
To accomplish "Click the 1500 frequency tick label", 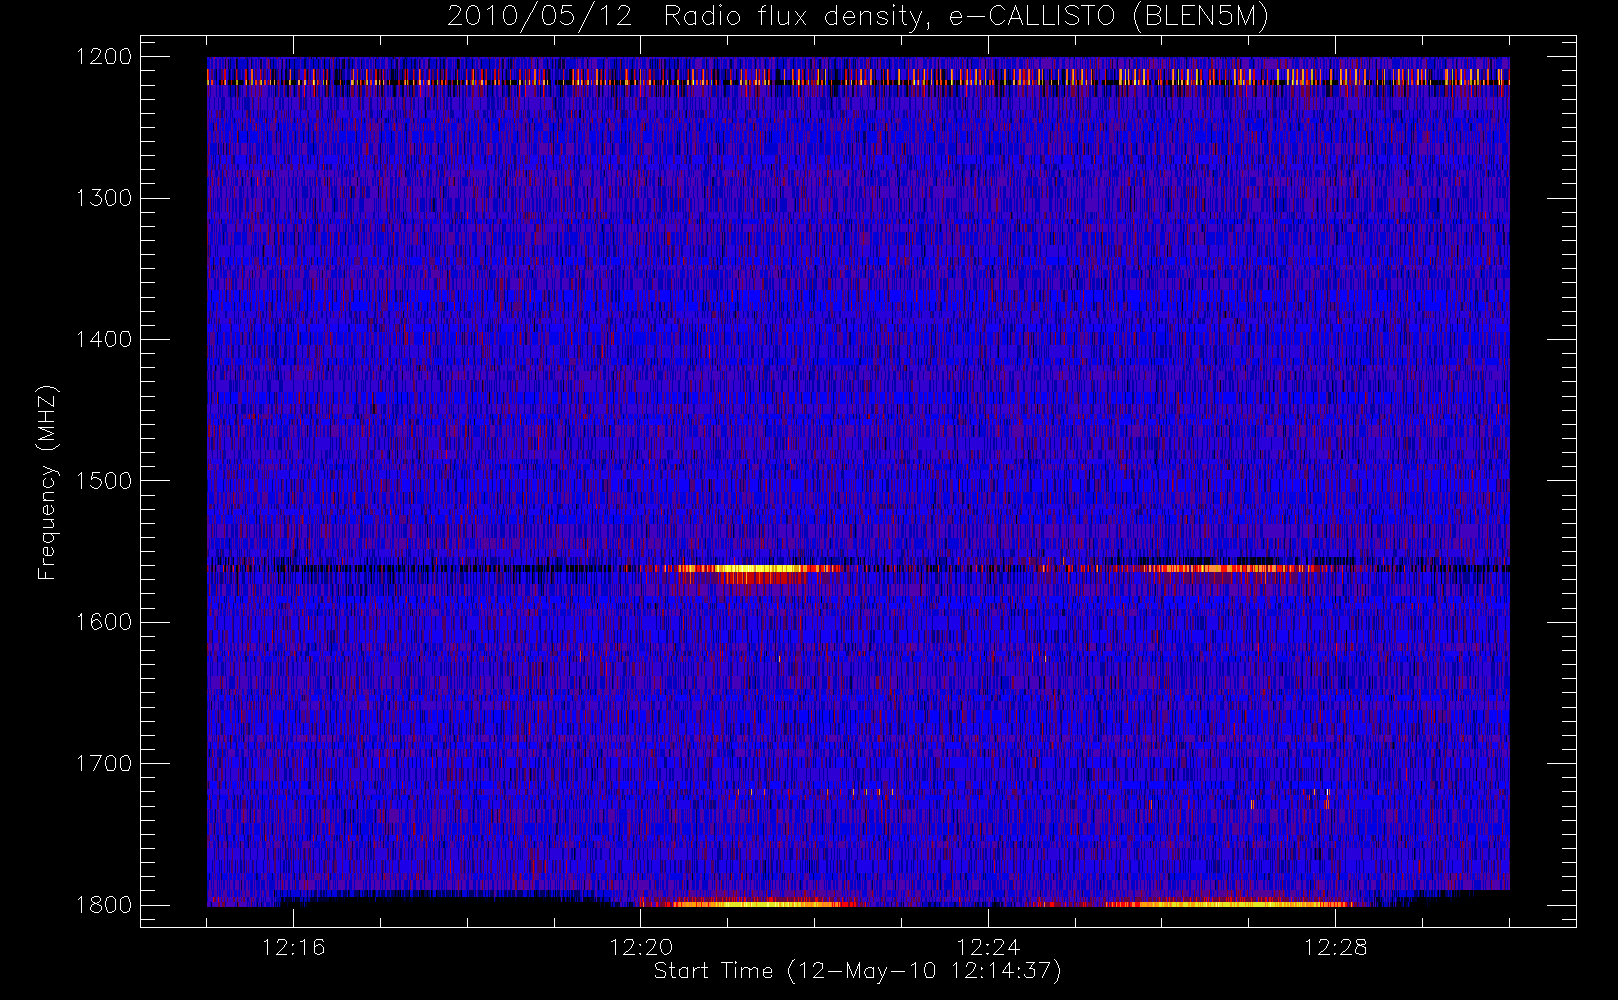I will click(104, 480).
